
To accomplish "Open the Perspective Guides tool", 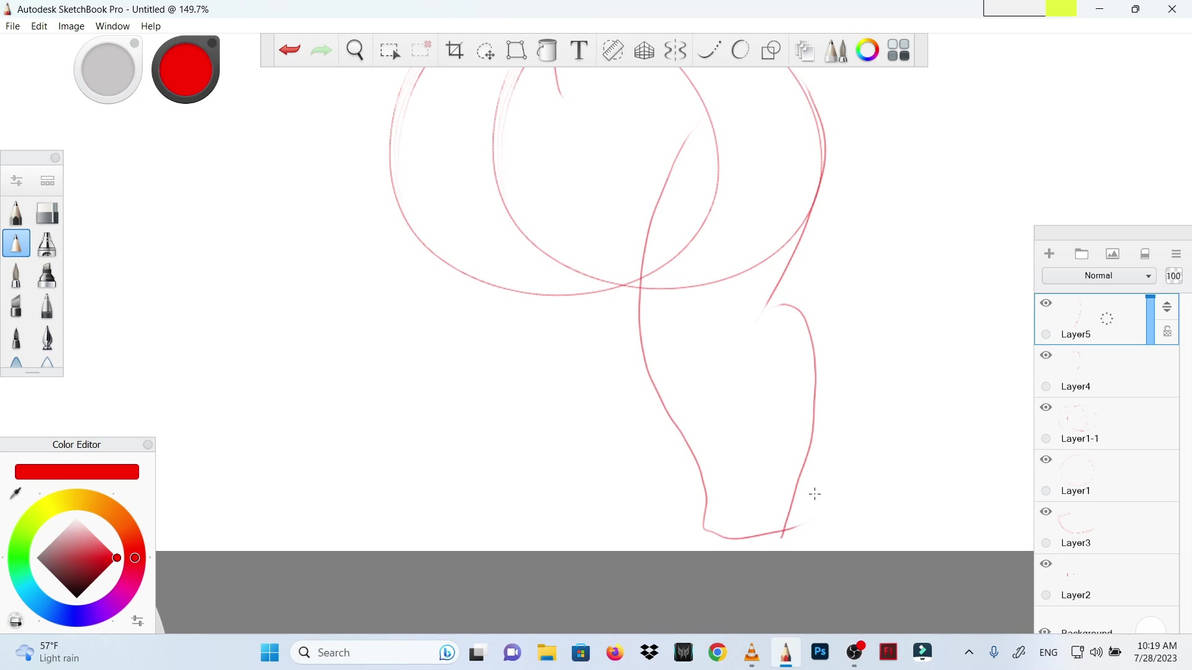I will 644,50.
